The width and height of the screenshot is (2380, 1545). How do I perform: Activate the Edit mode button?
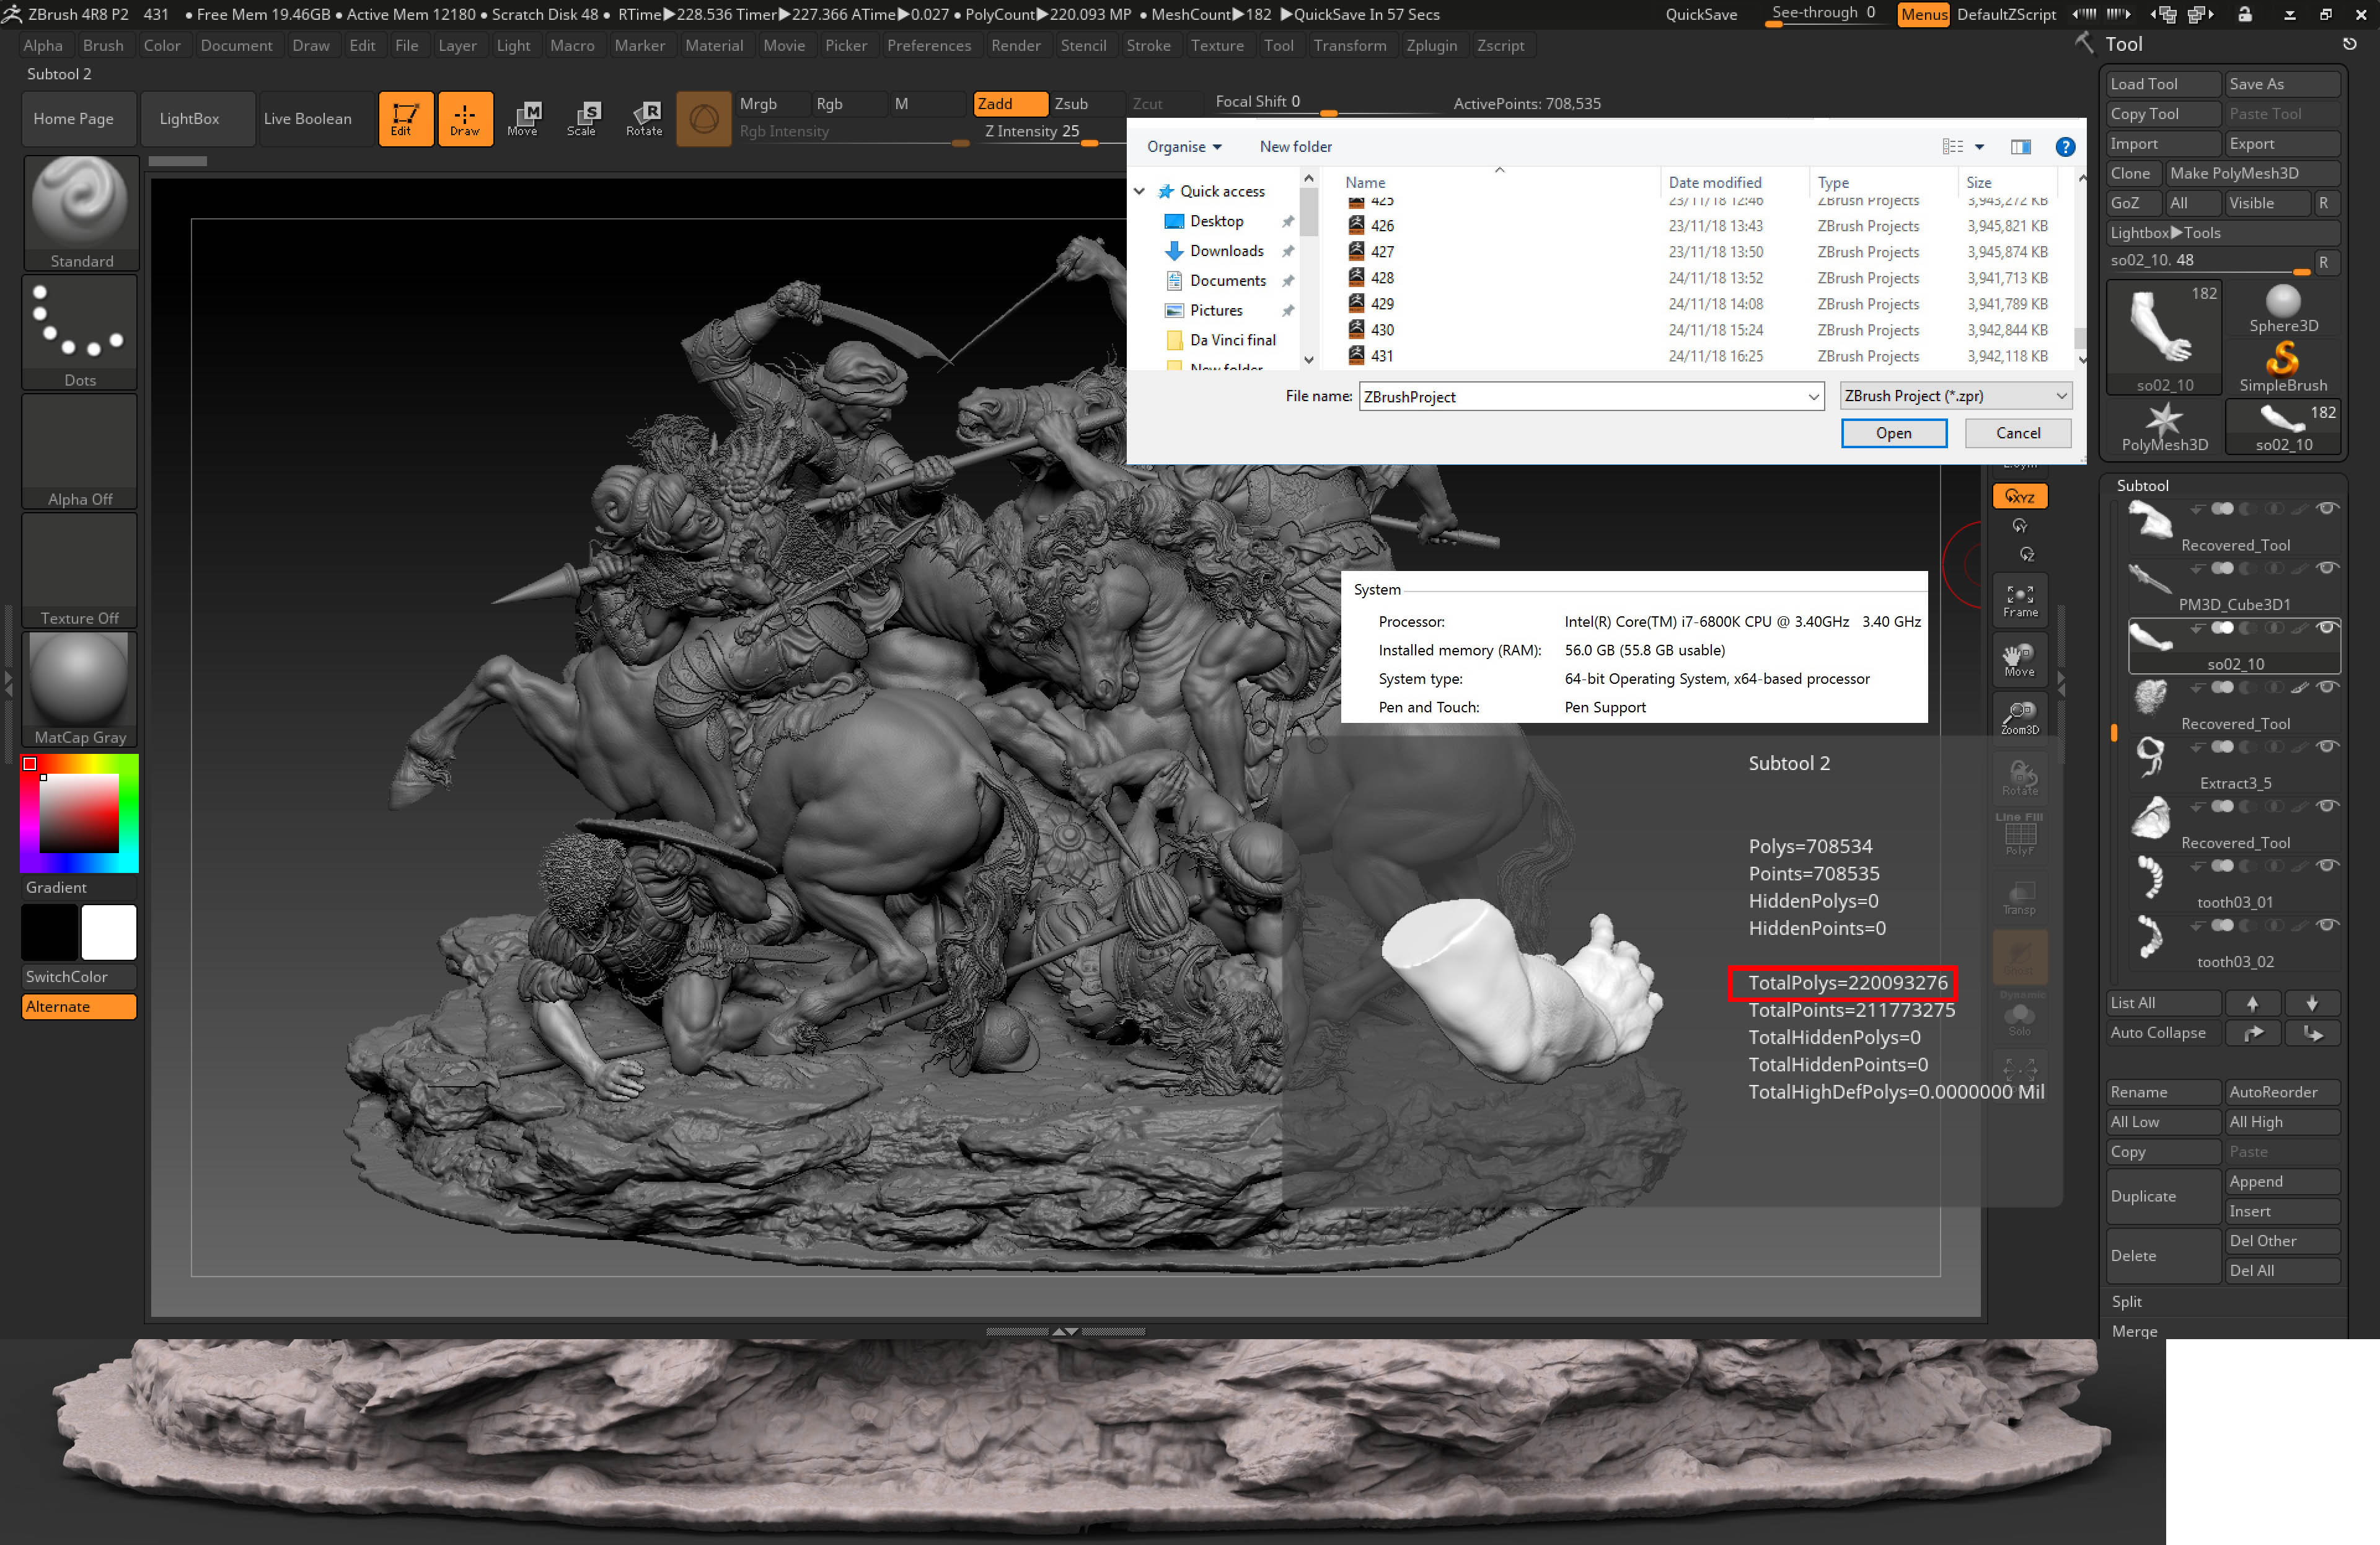[405, 119]
